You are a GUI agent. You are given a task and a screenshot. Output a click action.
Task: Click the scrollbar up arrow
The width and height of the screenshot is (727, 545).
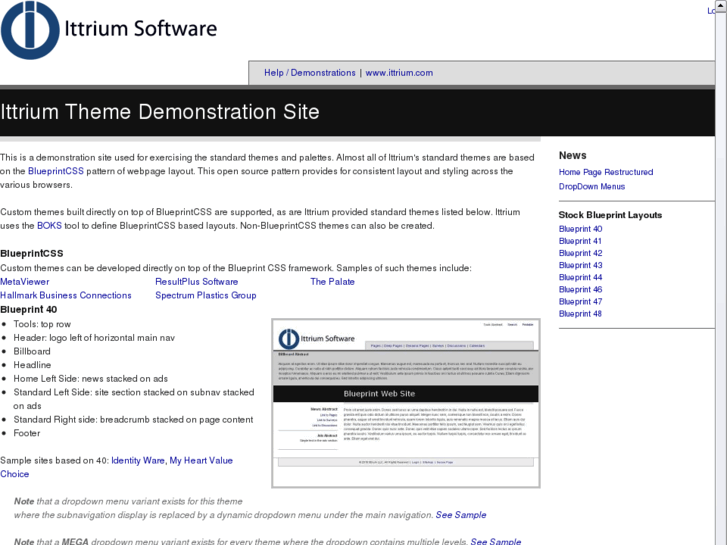click(x=721, y=5)
